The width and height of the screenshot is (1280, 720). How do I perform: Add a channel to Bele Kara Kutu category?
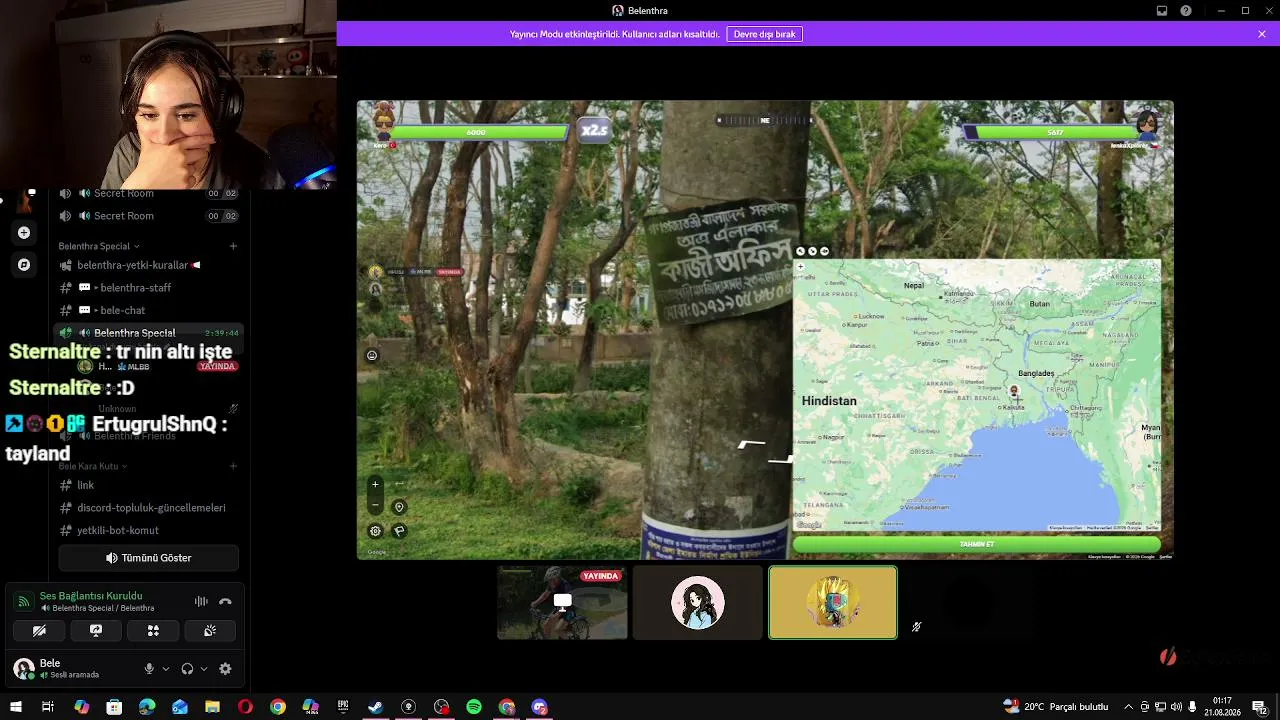(233, 466)
